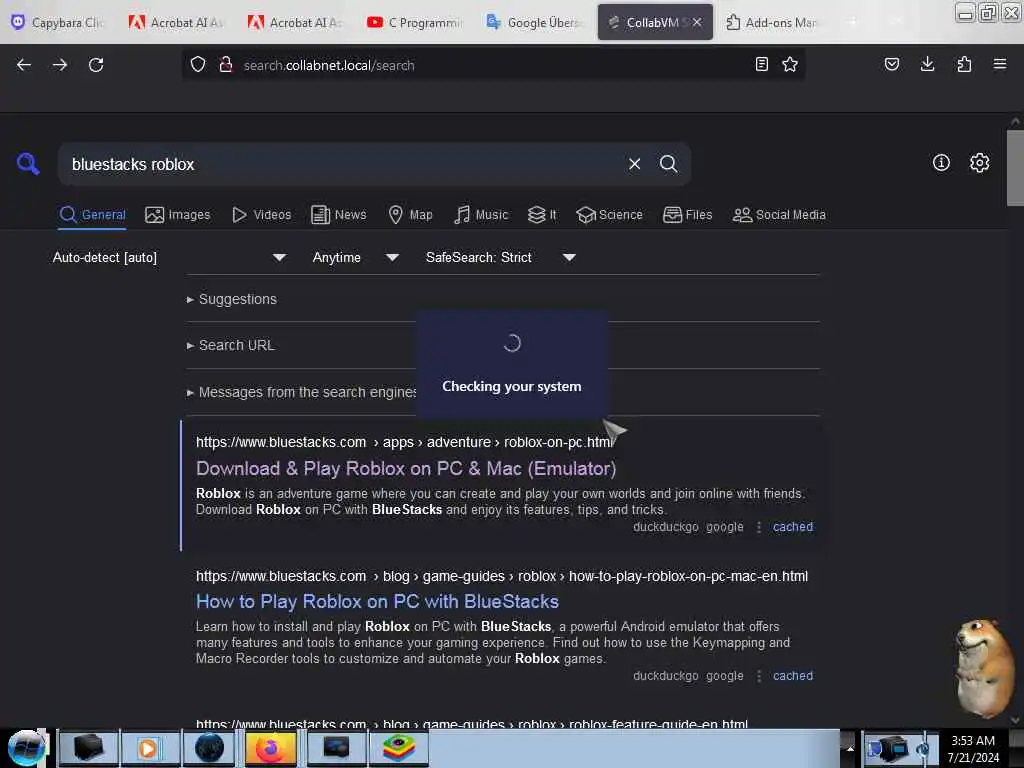Go to the search home via the blue magnifier logo
1024x768 pixels.
pyautogui.click(x=28, y=163)
